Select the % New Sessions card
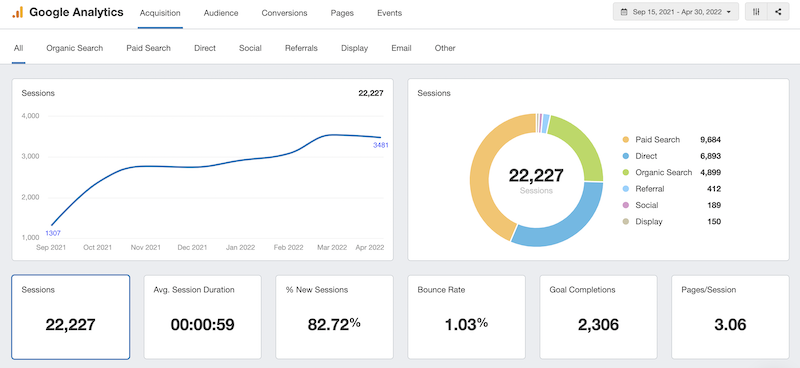This screenshot has width=800, height=368. tap(334, 317)
